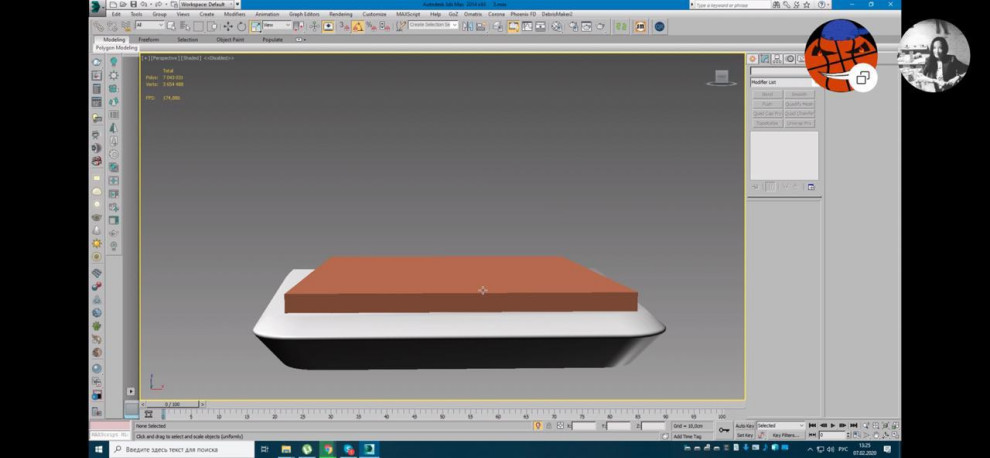Click the ViewCube in the viewport

pyautogui.click(x=721, y=77)
